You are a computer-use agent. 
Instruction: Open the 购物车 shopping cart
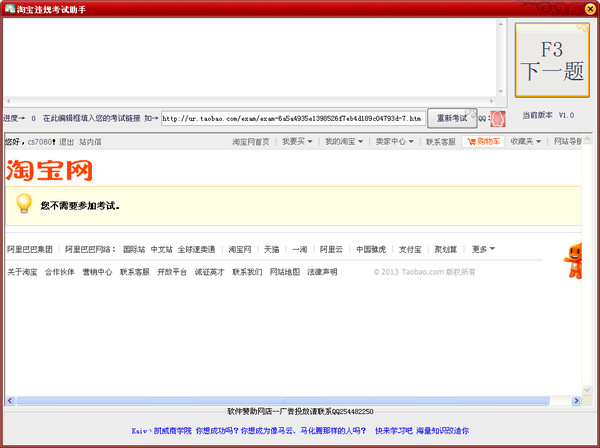pos(484,142)
